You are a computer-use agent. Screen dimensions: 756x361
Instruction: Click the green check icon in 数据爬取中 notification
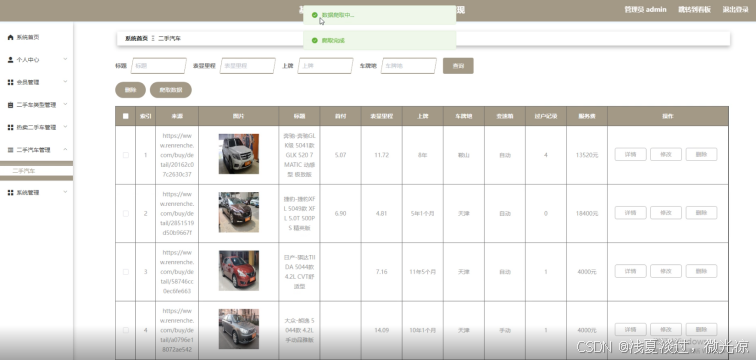(315, 15)
